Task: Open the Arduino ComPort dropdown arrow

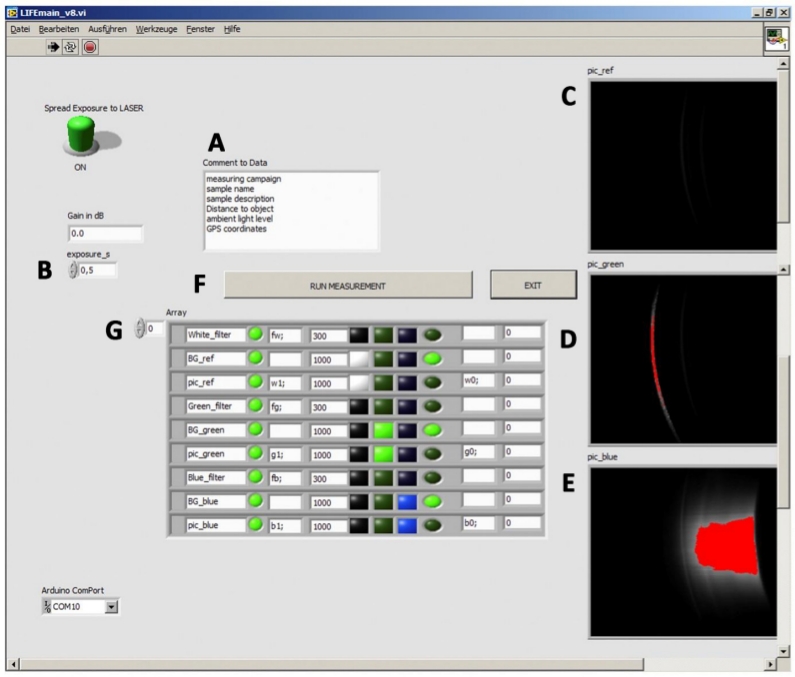Action: 111,607
